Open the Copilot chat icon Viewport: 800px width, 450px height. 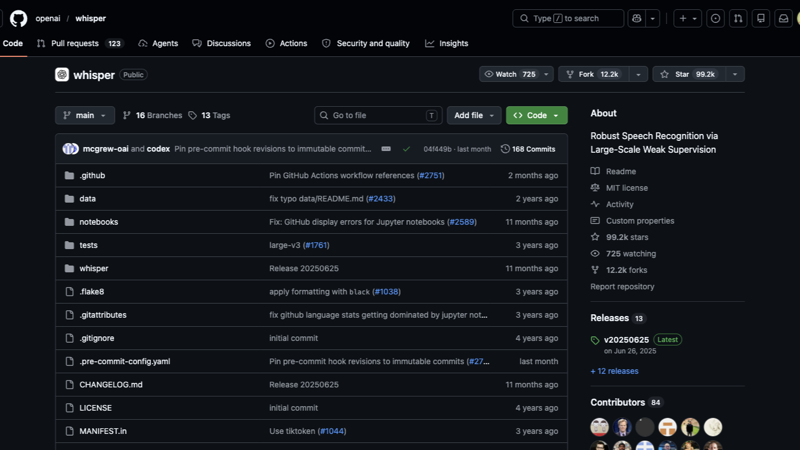[x=636, y=18]
